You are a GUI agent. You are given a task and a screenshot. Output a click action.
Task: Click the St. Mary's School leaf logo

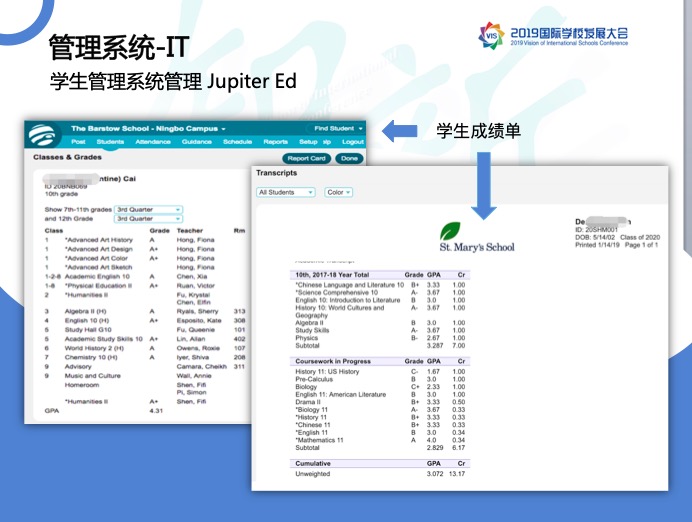(x=450, y=231)
